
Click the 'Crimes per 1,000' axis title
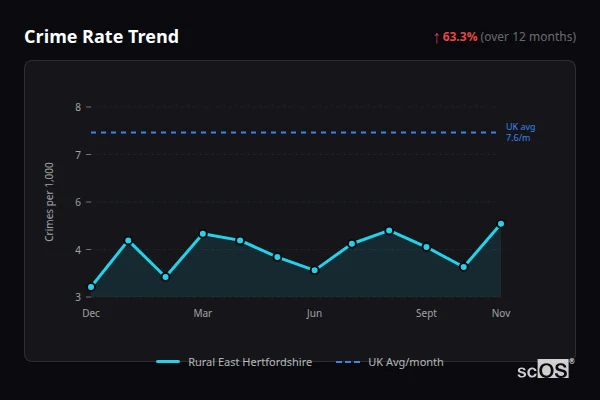(x=49, y=202)
